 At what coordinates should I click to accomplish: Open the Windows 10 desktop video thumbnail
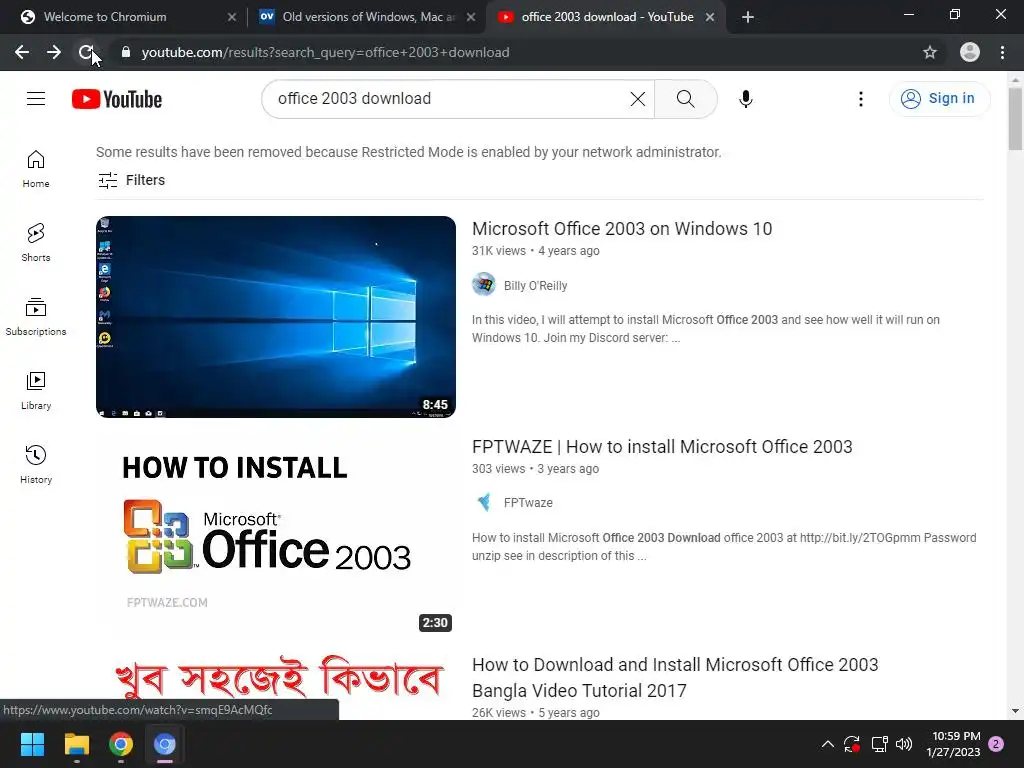276,317
